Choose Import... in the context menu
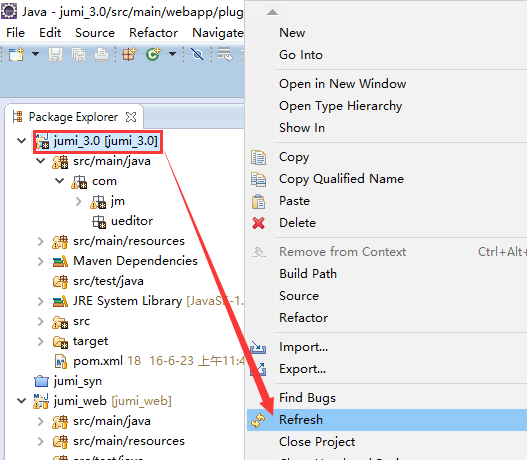Viewport: 527px width, 460px height. [303, 347]
